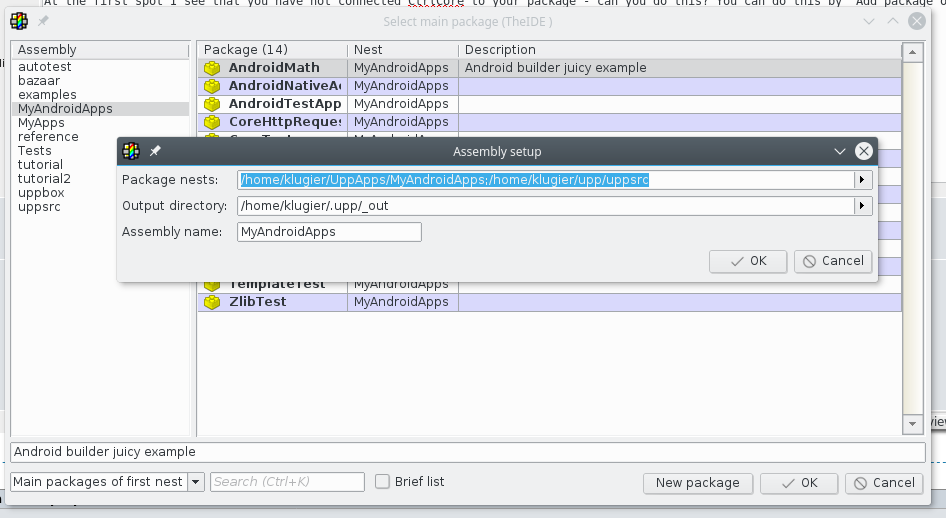Select the examples assembly in list

pos(47,95)
